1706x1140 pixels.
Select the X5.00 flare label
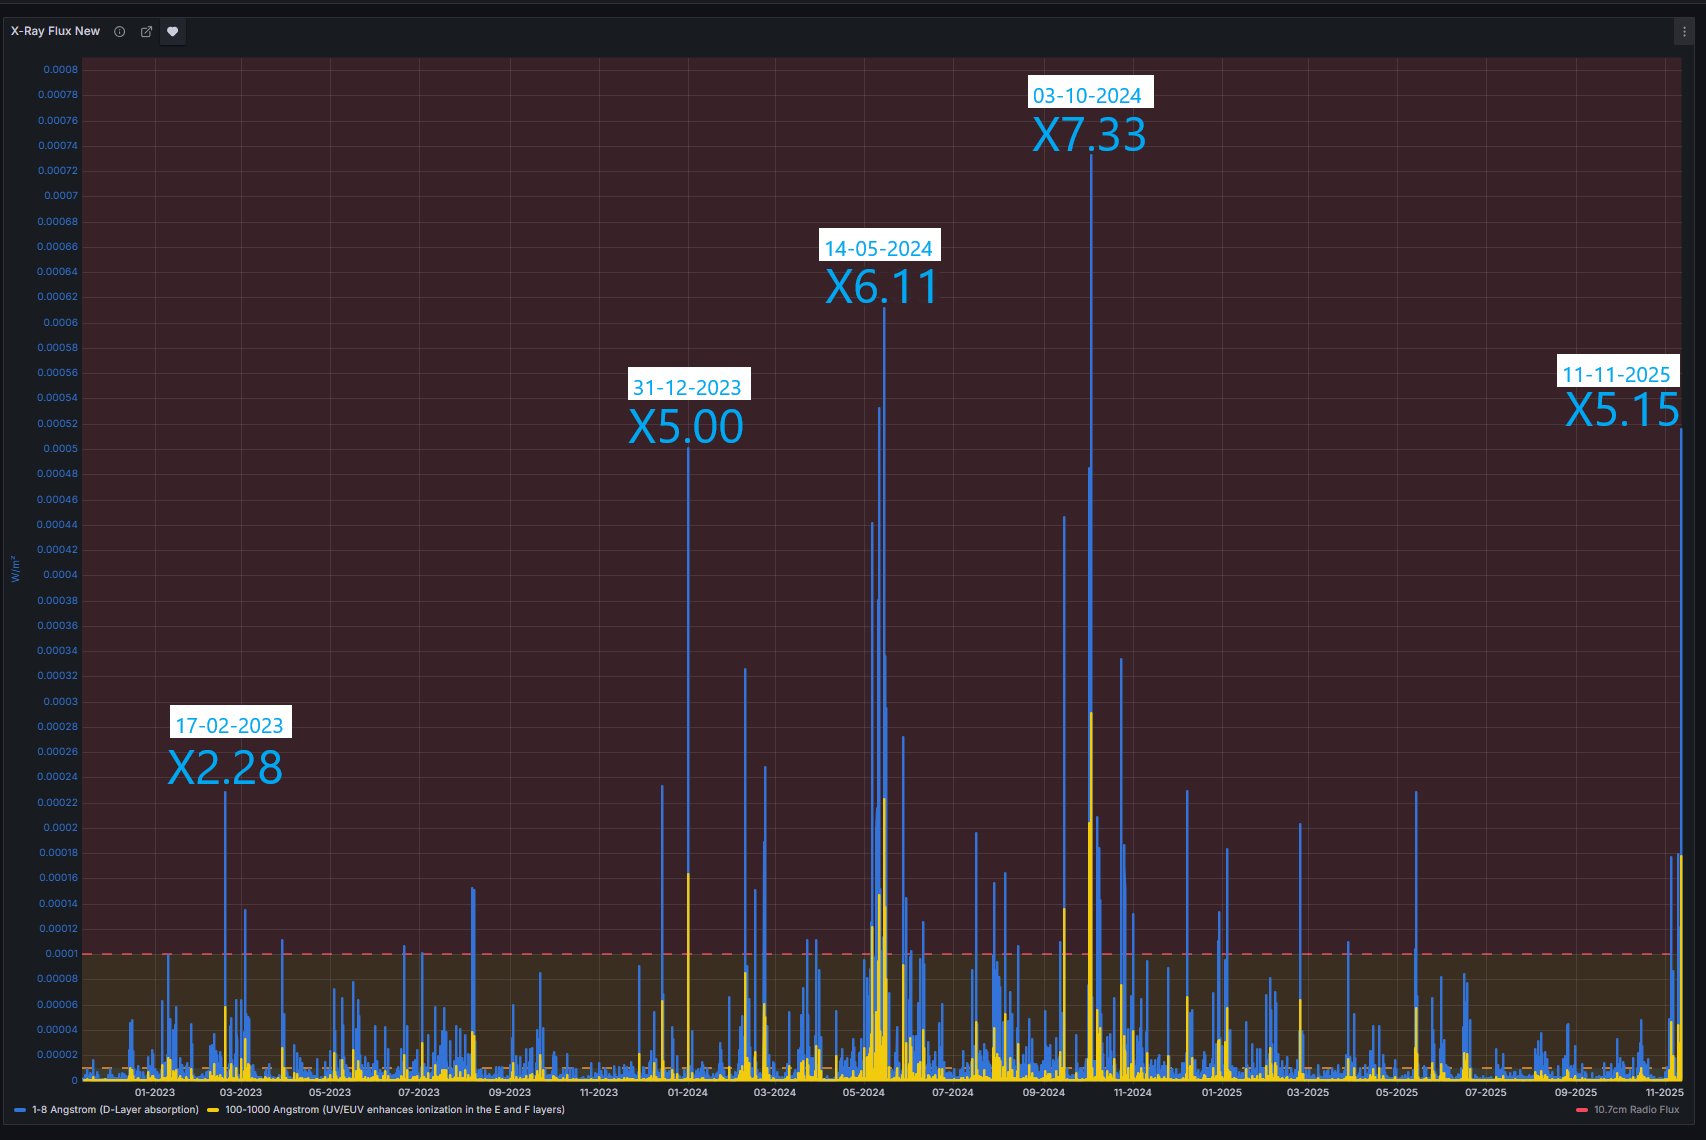(686, 427)
